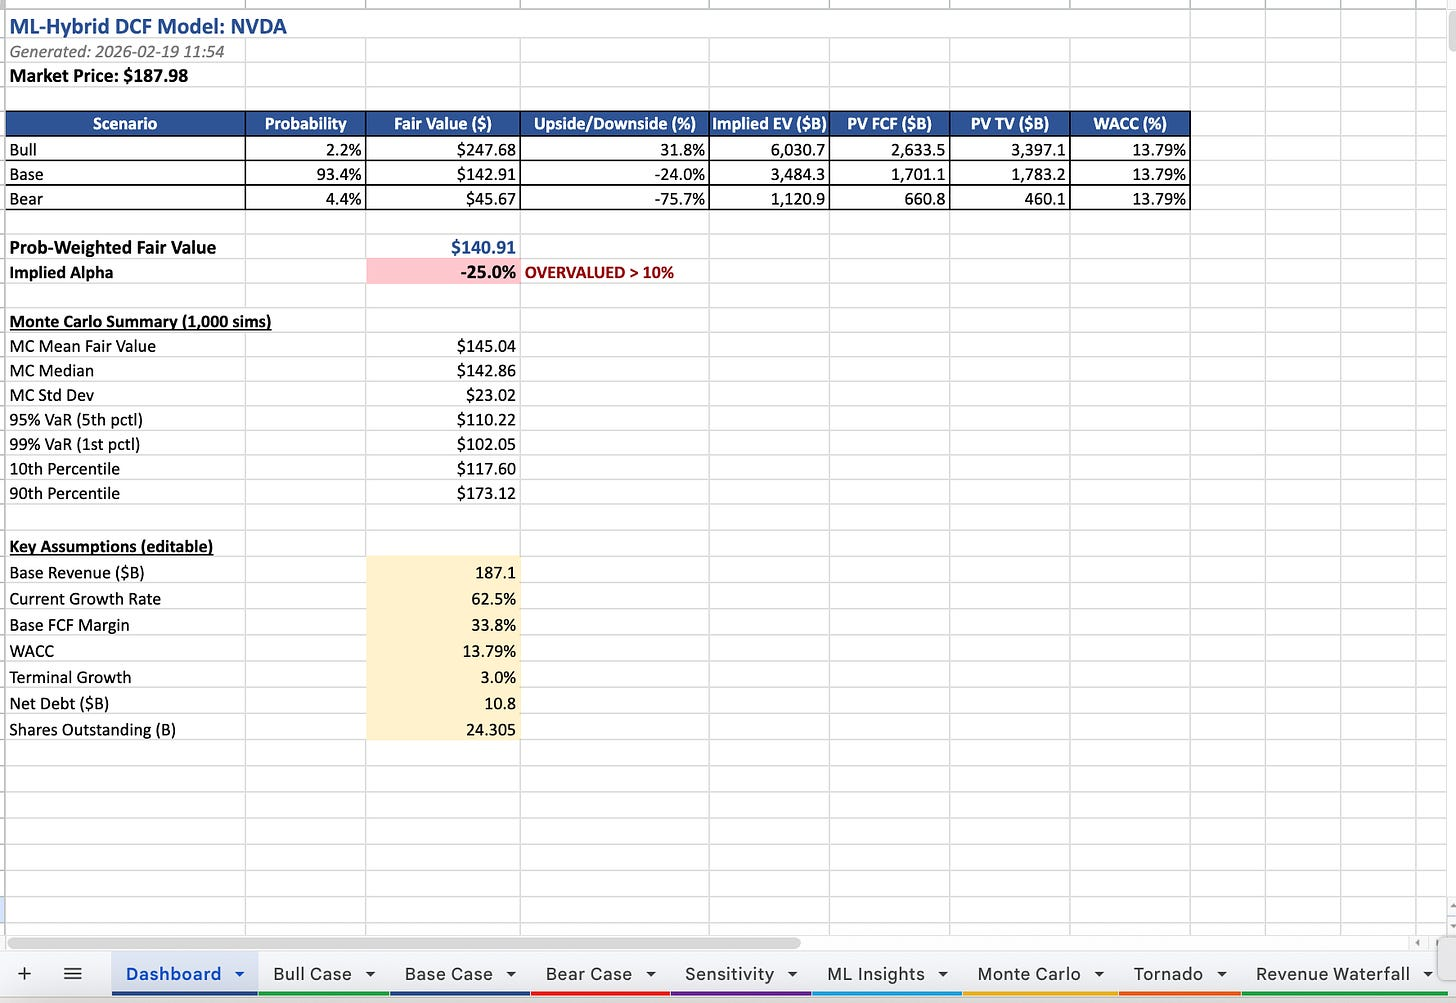Open the ML Insights tab dropdown menu
The image size is (1456, 1003).
click(x=941, y=973)
